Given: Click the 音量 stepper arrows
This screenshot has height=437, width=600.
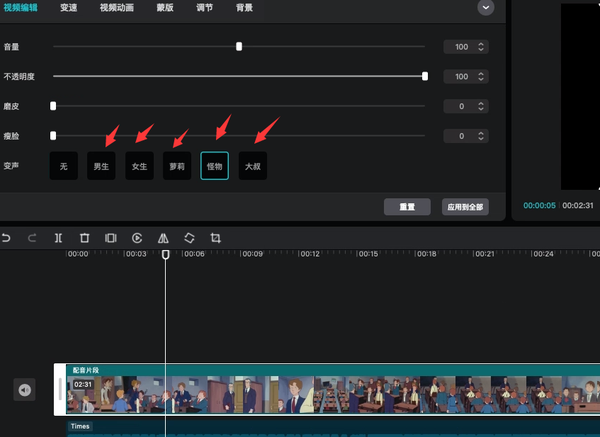Looking at the screenshot, I should tap(481, 47).
